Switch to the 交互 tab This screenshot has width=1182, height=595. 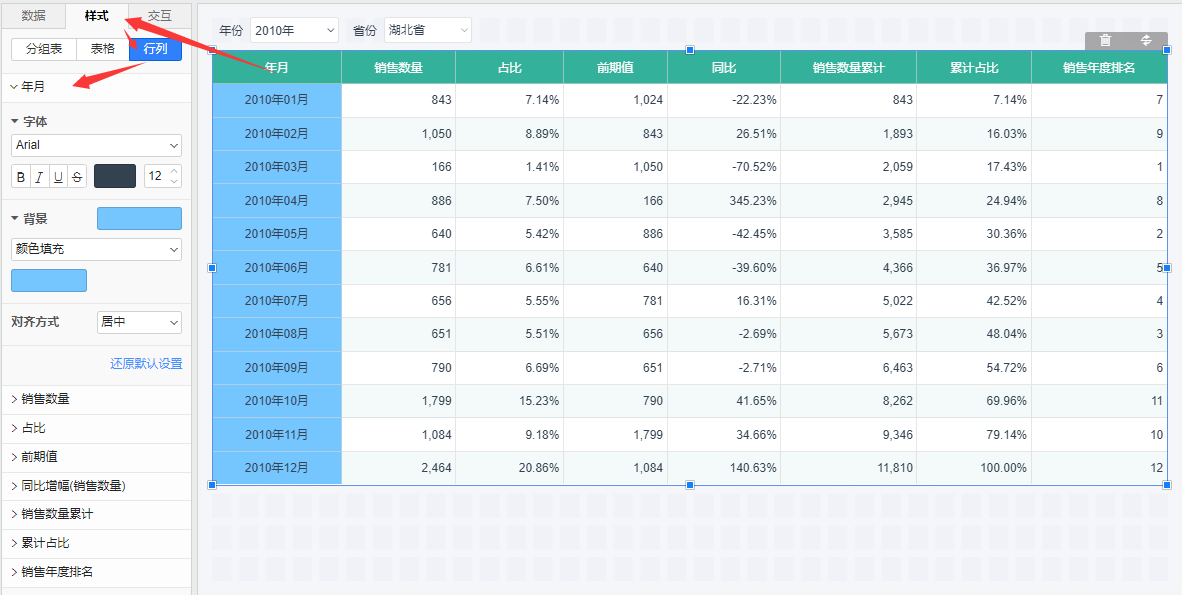click(159, 16)
